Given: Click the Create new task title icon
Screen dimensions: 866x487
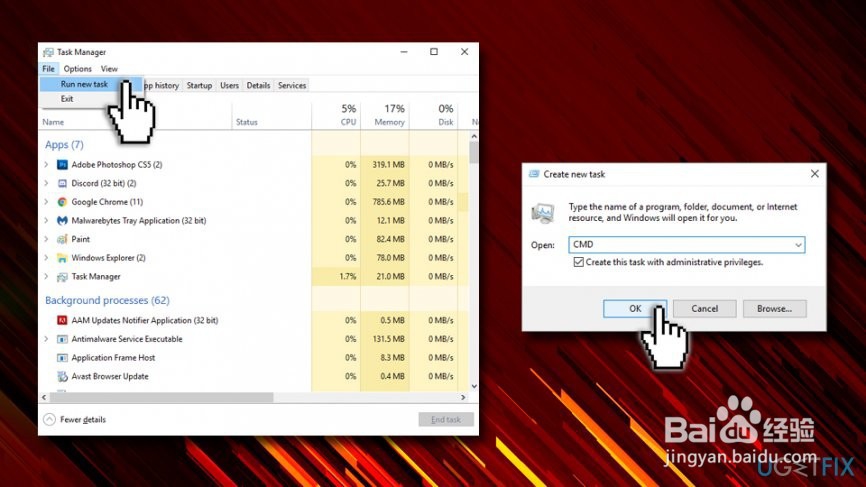Looking at the screenshot, I should pyautogui.click(x=534, y=174).
